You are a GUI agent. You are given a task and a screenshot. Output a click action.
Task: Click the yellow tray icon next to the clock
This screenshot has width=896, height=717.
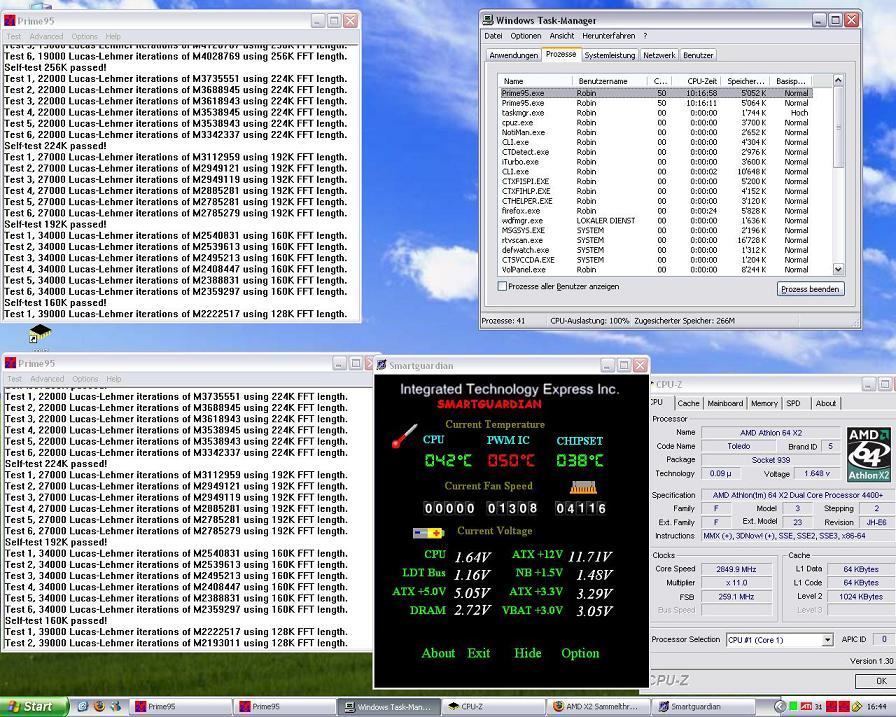pyautogui.click(x=857, y=707)
